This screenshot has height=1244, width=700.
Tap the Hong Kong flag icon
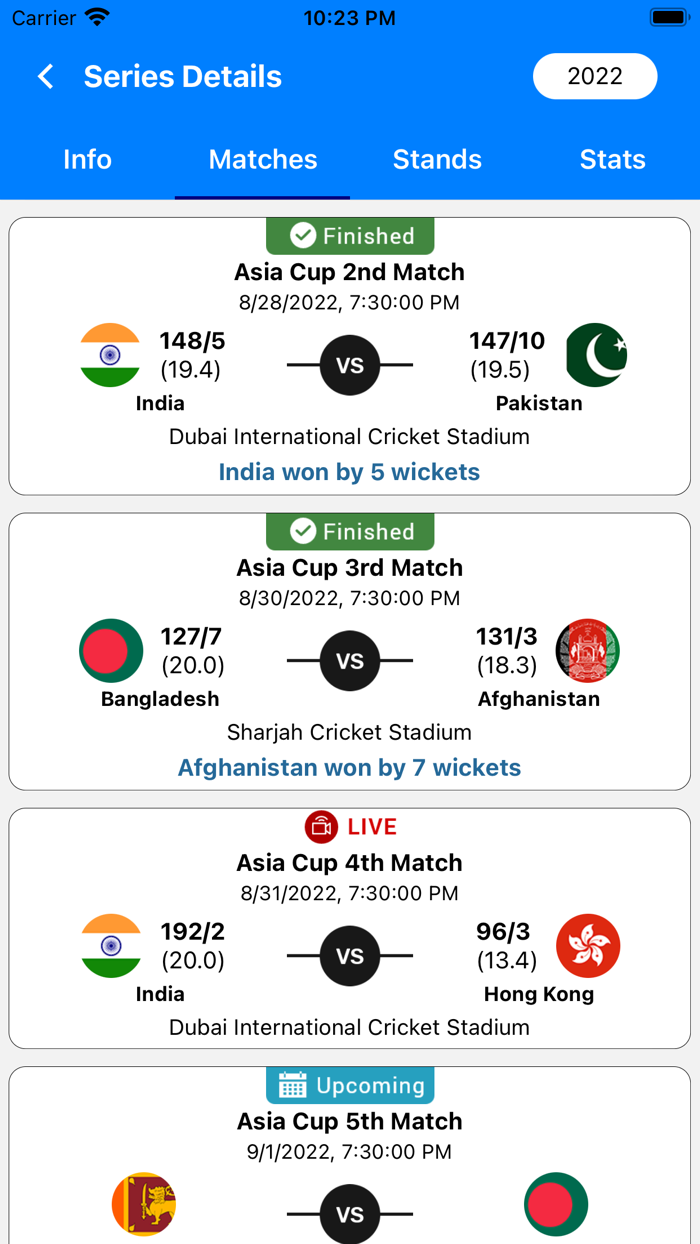pos(588,945)
